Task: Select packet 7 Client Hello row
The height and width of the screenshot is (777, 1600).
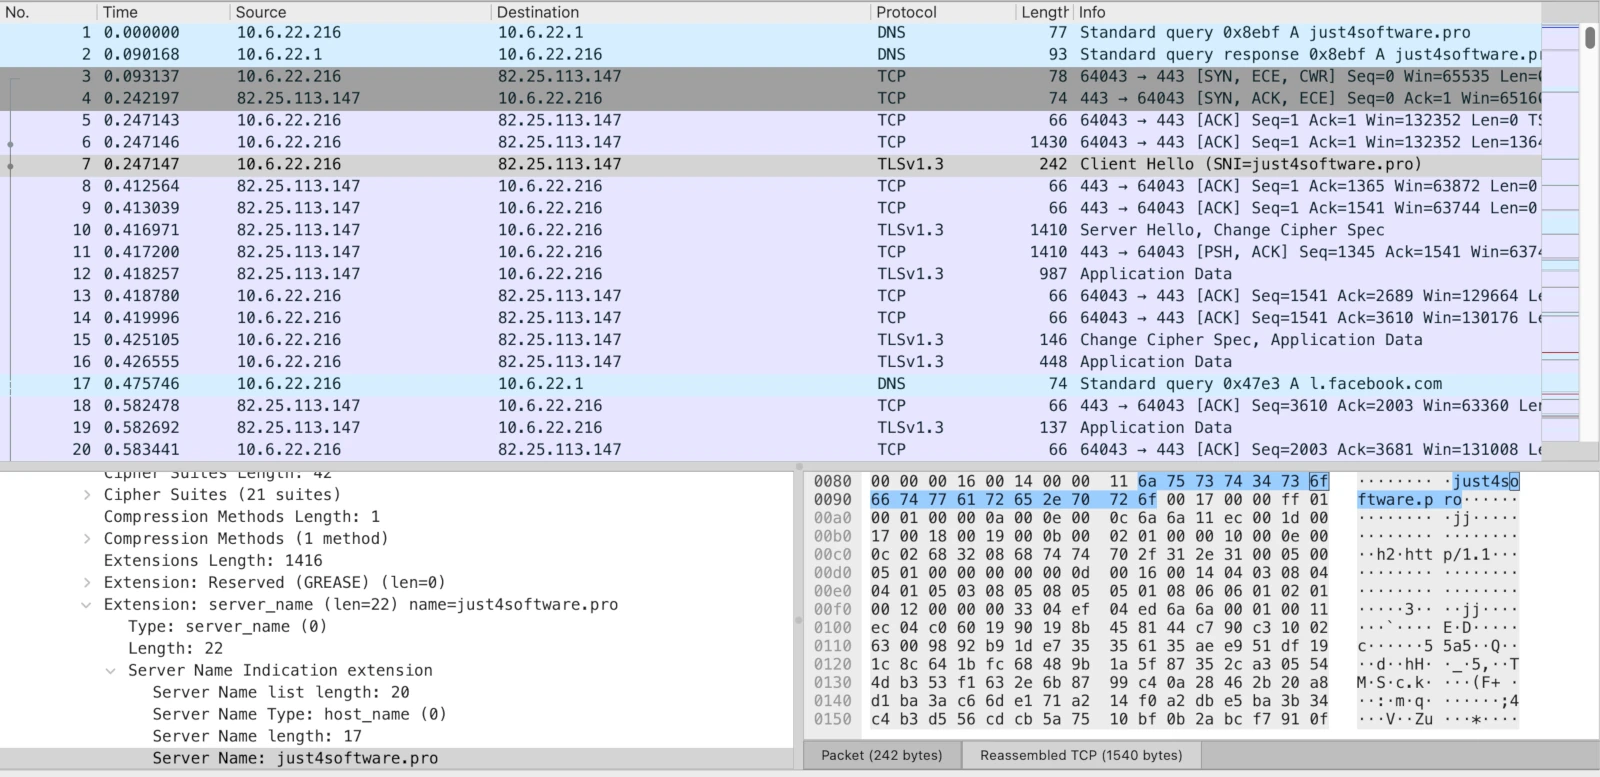Action: click(x=770, y=164)
